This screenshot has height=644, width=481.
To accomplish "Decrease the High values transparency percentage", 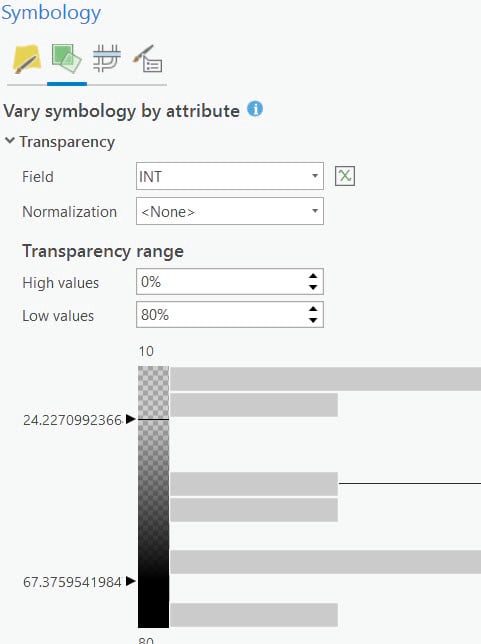I will coord(313,287).
